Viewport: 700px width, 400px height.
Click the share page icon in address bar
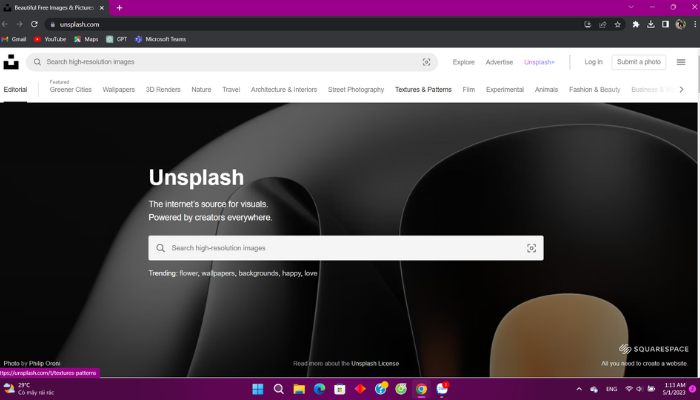(x=603, y=25)
